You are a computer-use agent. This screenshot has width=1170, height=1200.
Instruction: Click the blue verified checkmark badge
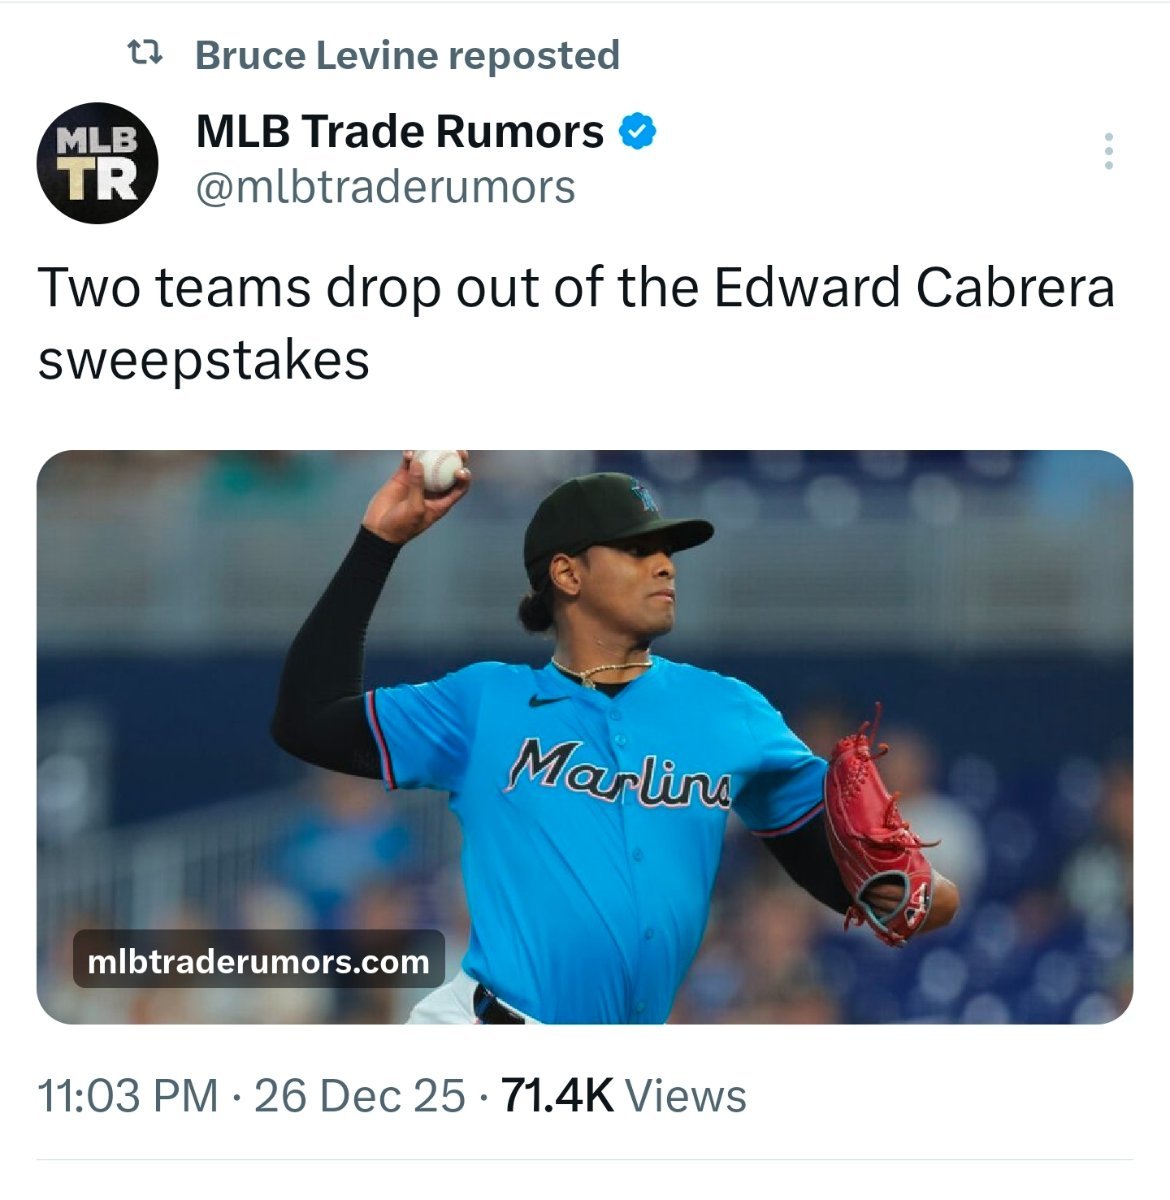637,132
